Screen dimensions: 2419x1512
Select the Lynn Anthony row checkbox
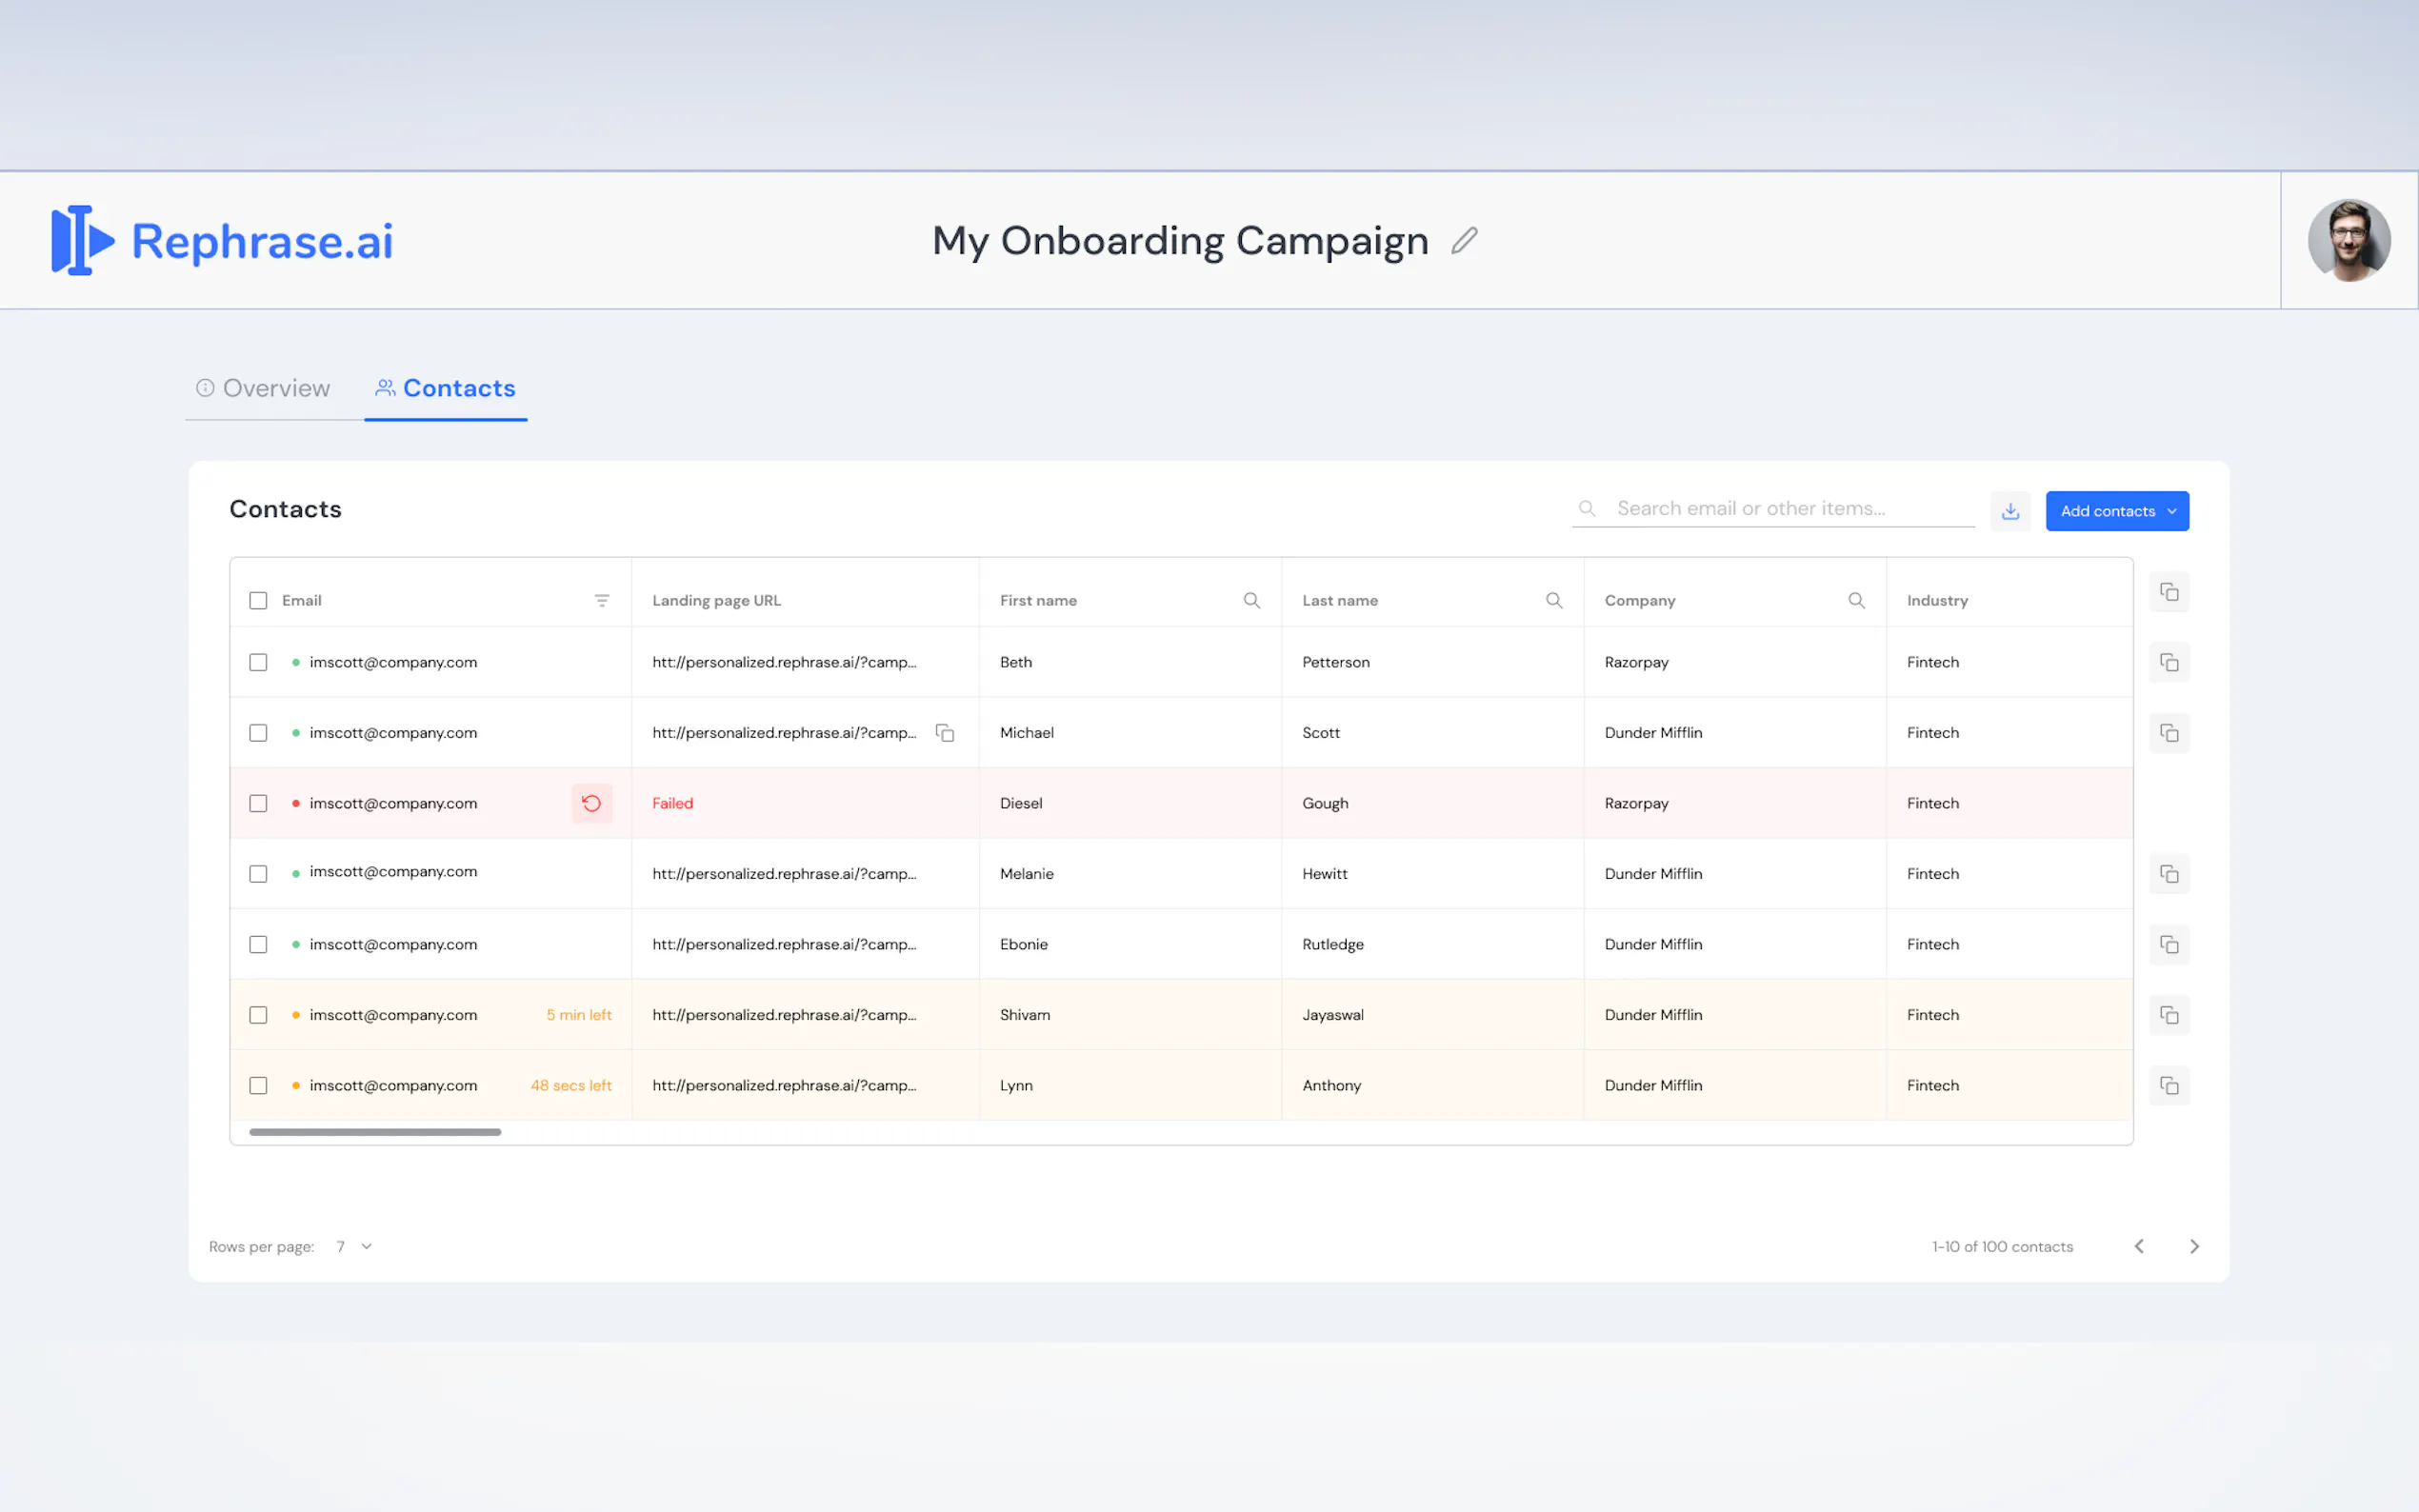[x=258, y=1085]
